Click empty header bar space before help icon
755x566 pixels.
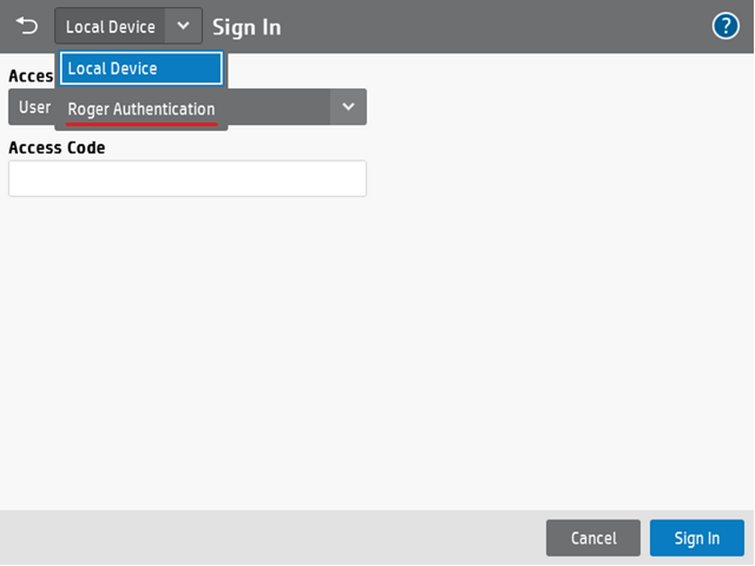click(500, 26)
